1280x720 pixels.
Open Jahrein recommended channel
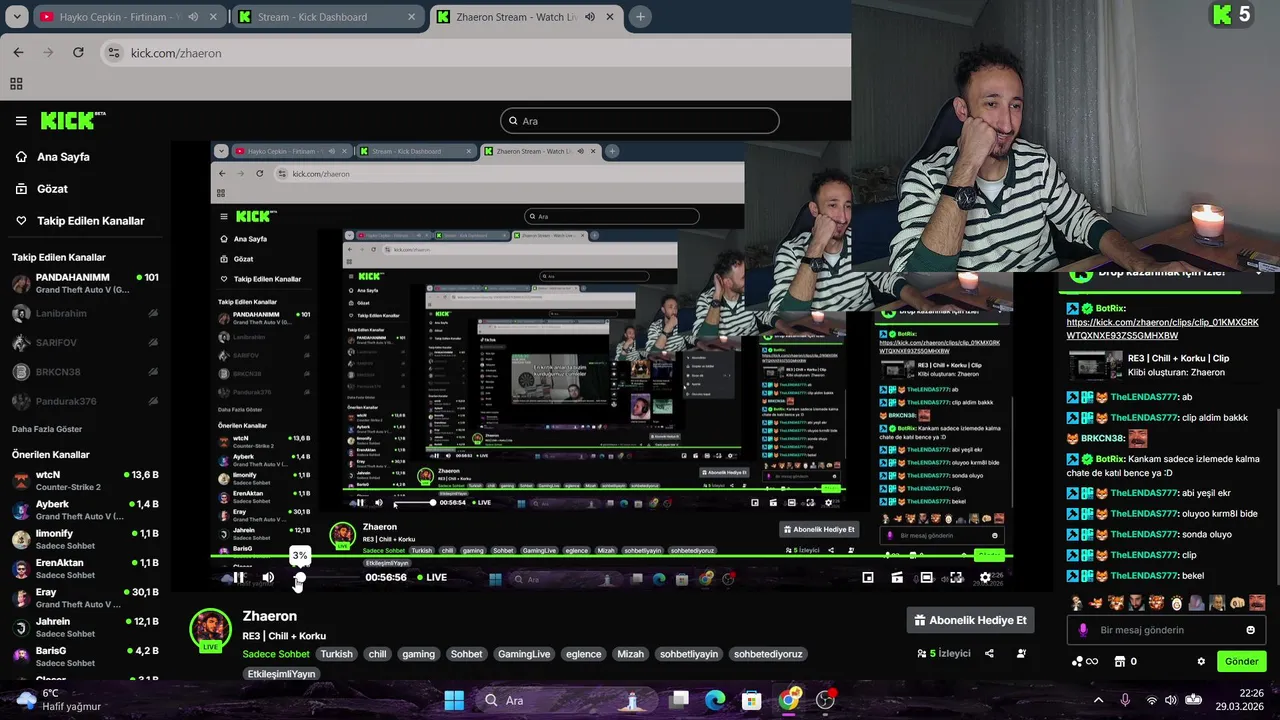tap(85, 627)
